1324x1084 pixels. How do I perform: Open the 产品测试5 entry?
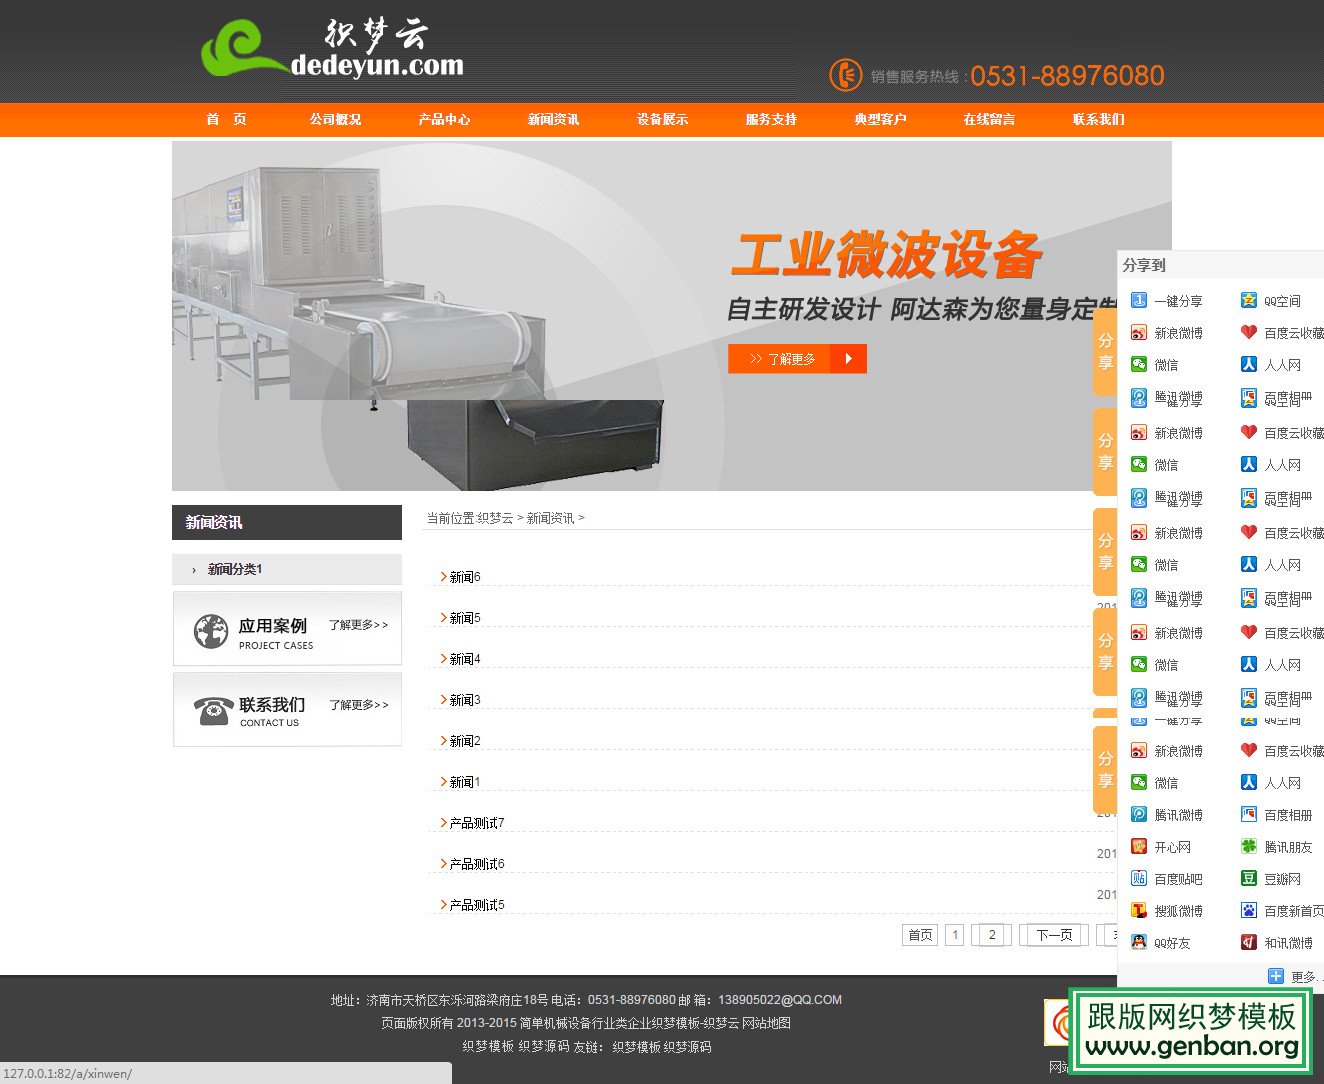click(x=477, y=905)
